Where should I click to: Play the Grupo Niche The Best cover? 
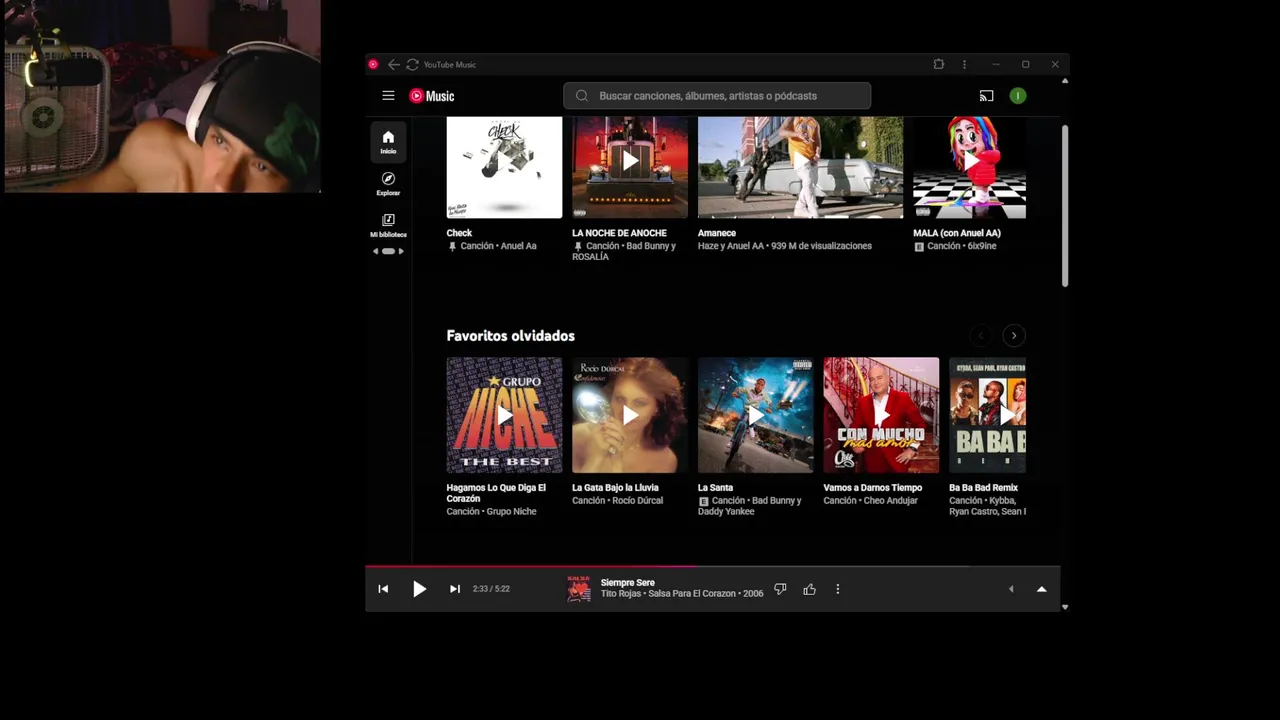[504, 415]
